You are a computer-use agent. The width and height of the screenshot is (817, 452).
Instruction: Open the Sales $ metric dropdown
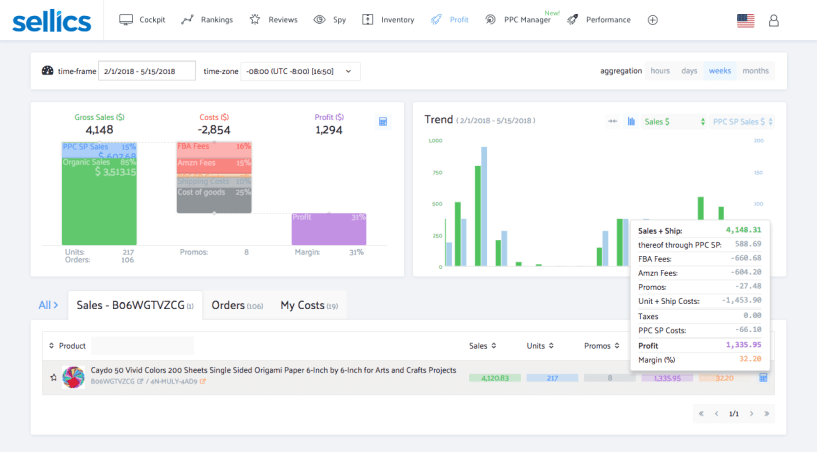point(672,121)
